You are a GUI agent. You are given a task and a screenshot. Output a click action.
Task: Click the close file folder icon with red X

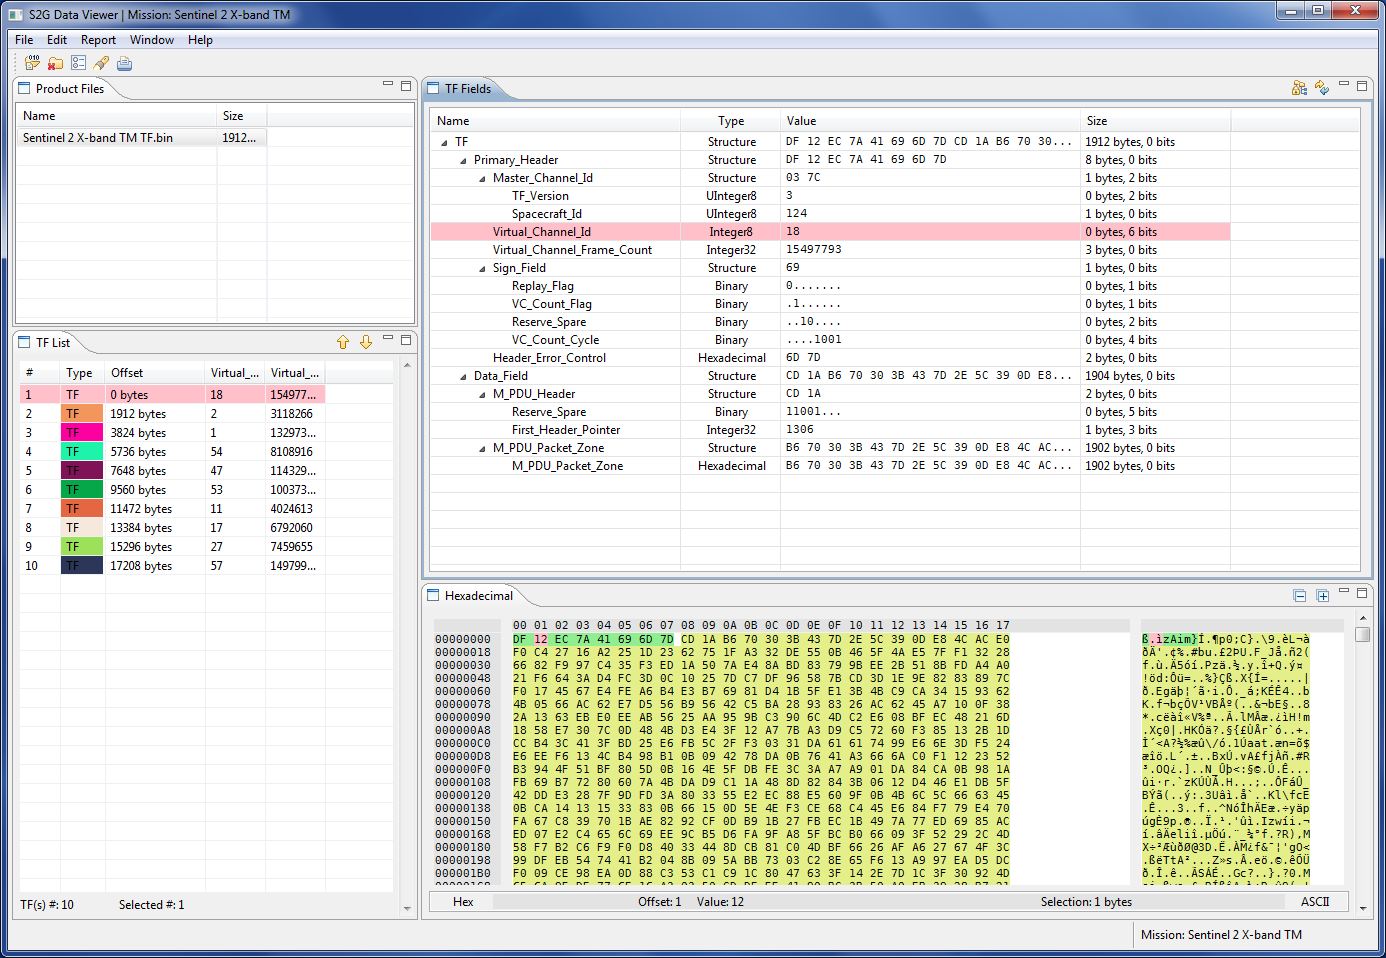[x=55, y=63]
